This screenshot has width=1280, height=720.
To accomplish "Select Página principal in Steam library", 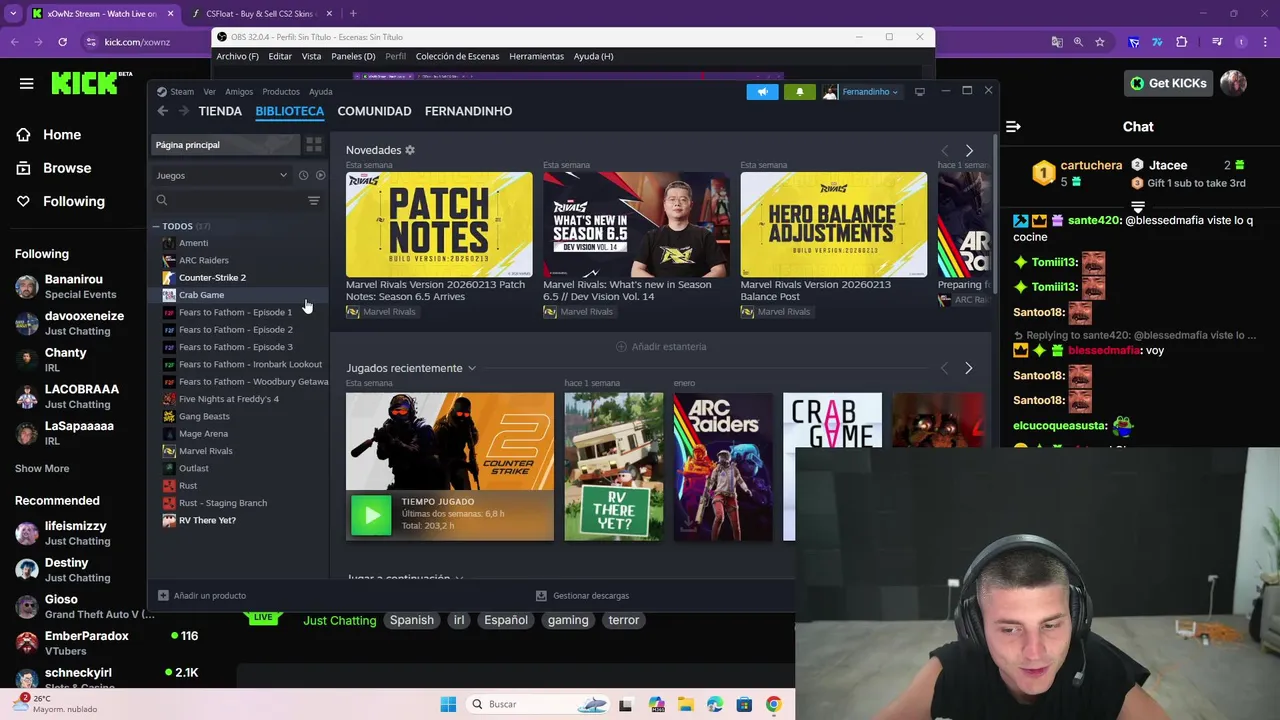I will pos(225,145).
